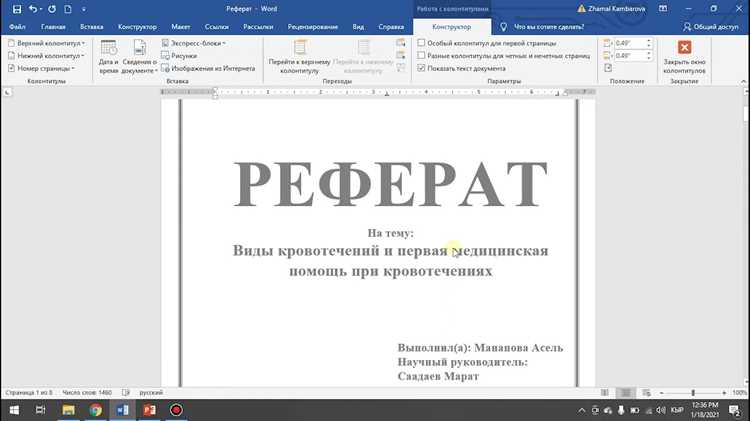This screenshot has width=750, height=421.
Task: Open PowerPoint from taskbar
Action: tap(150, 410)
